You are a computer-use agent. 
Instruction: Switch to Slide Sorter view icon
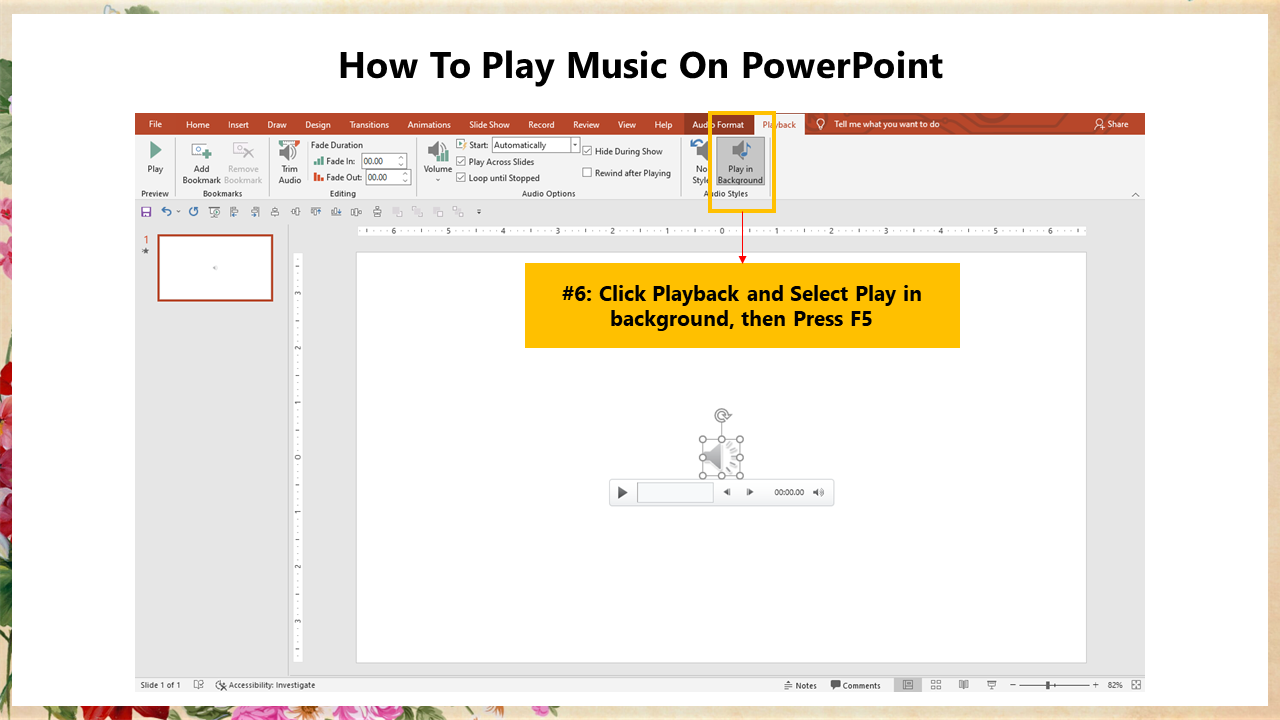(936, 685)
